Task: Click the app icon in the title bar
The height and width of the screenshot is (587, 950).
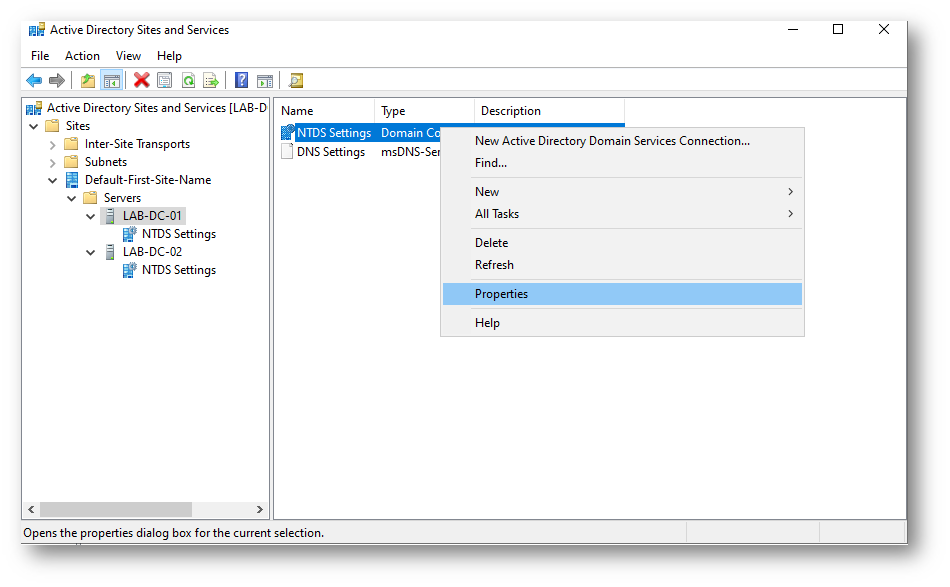Action: click(37, 30)
